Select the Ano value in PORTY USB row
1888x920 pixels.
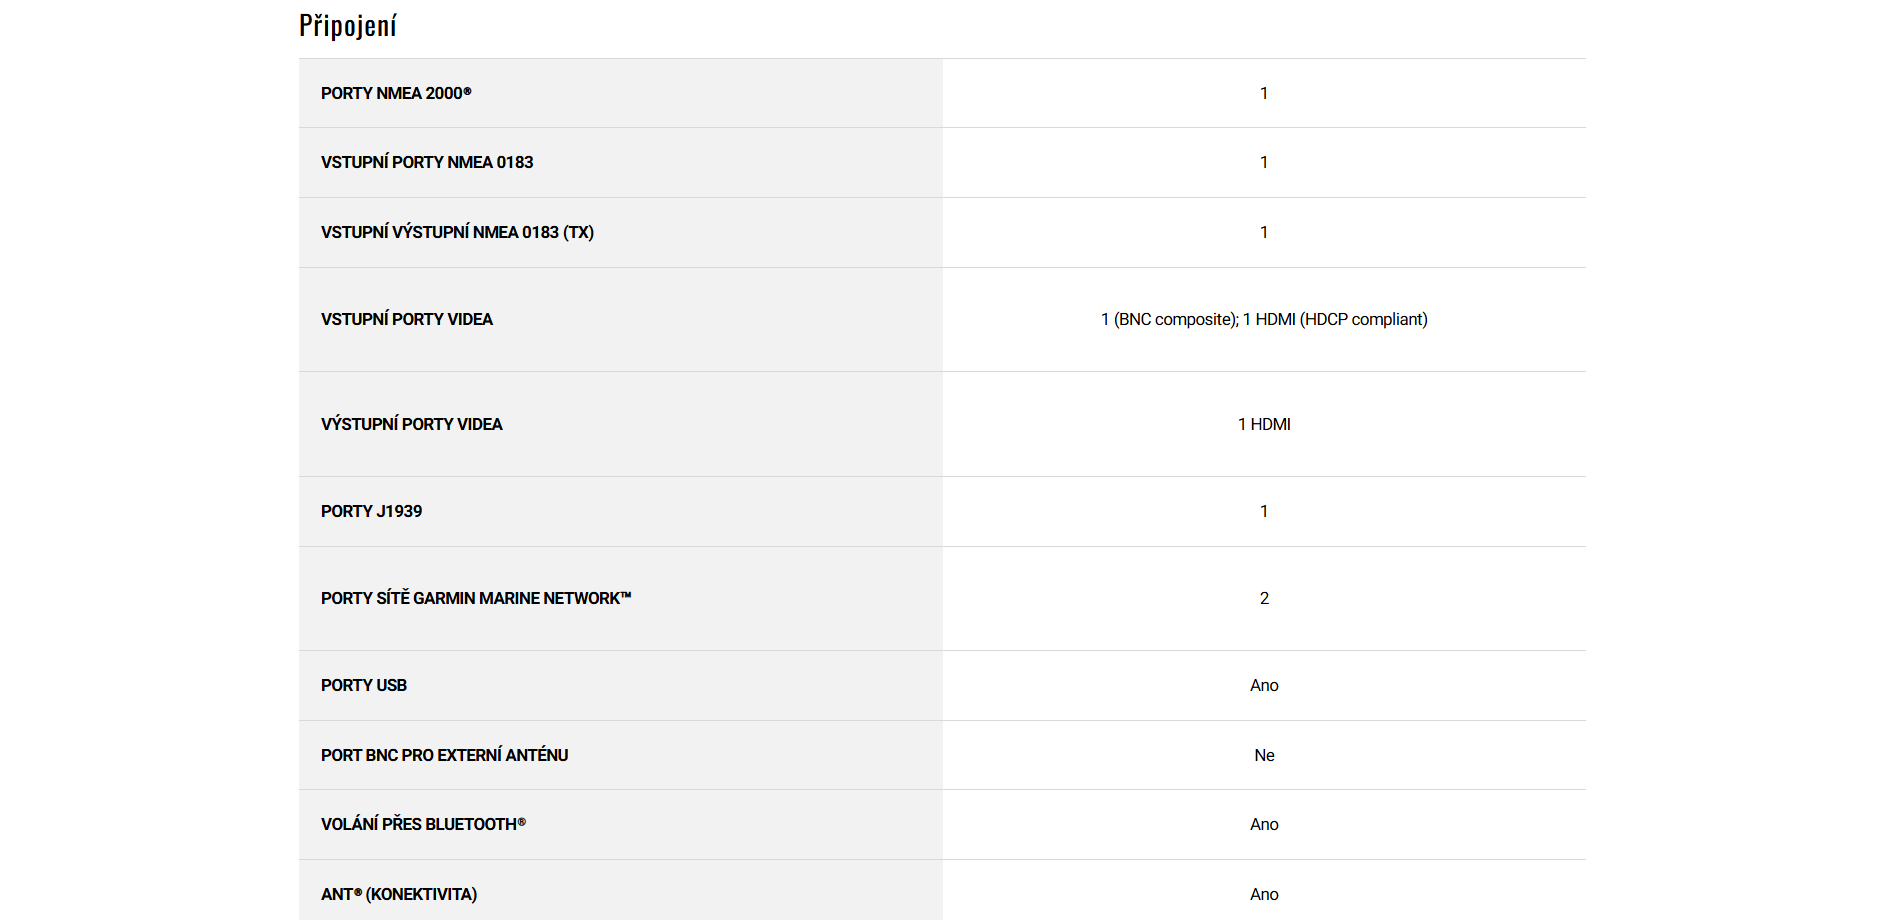click(1264, 685)
